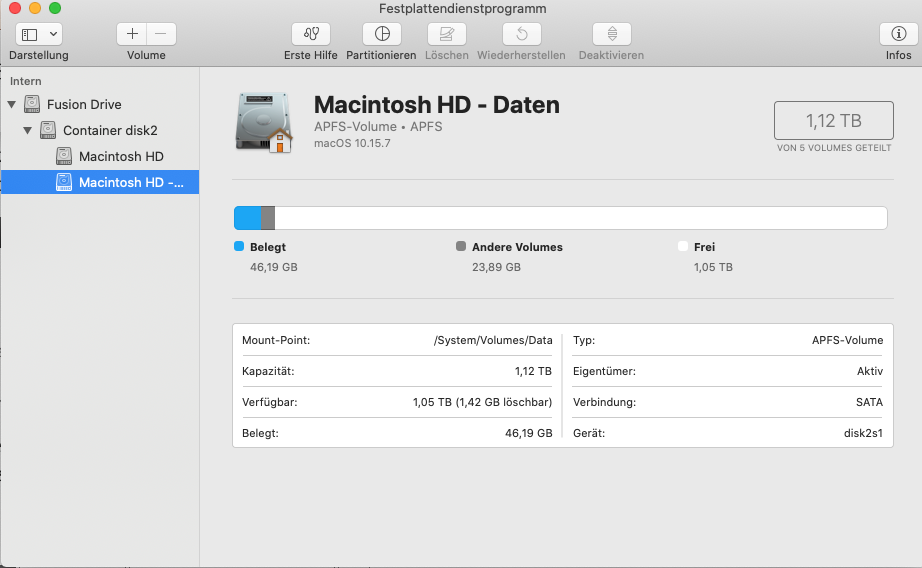922x568 pixels.
Task: Click the Löschen erase icon
Action: 446,34
